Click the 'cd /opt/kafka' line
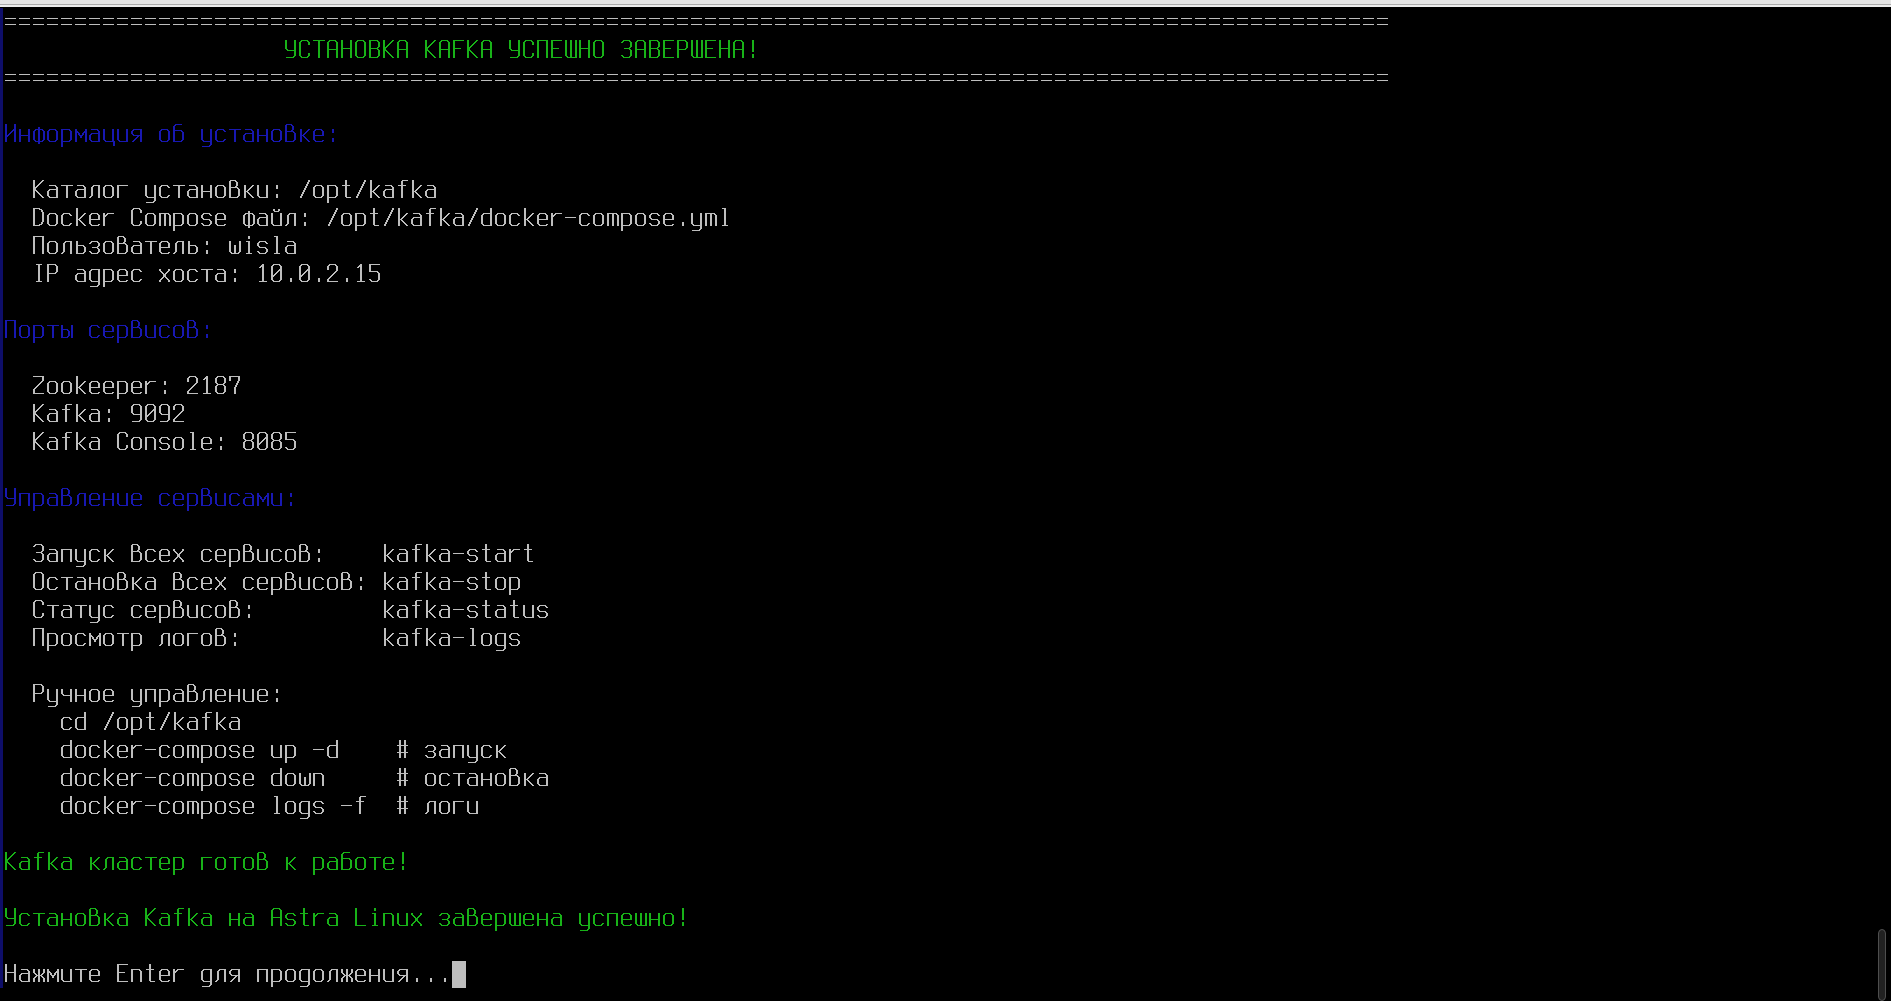Image resolution: width=1891 pixels, height=1001 pixels. 150,722
